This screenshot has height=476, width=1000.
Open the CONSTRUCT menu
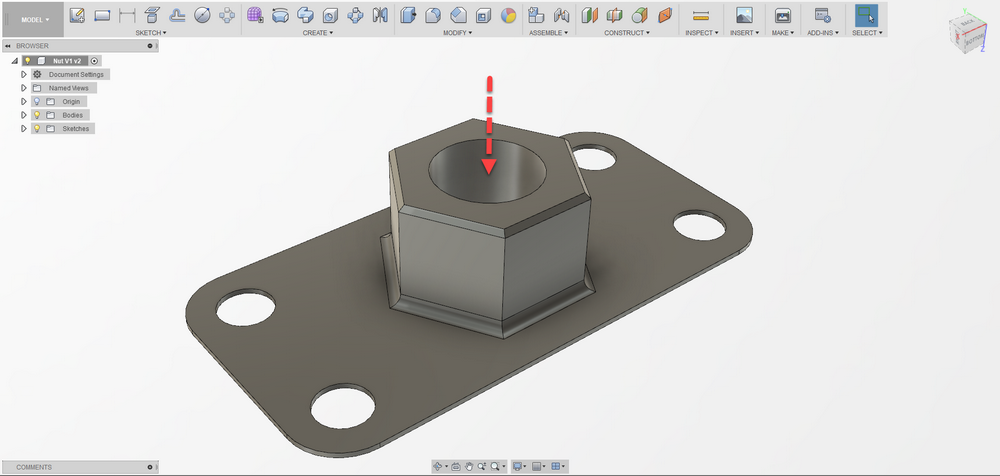point(627,33)
